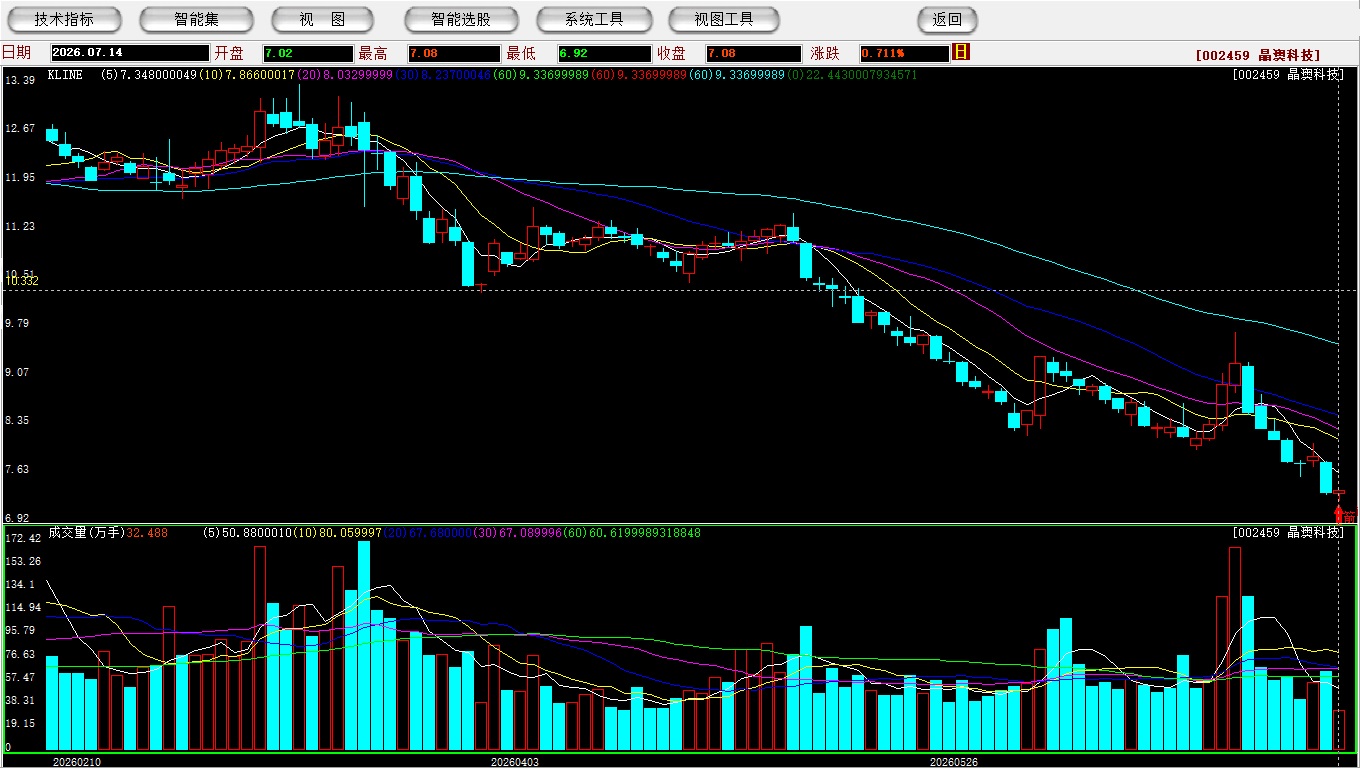The height and width of the screenshot is (768, 1360).
Task: Click the 20260526 date label on the time axis
Action: 954,761
